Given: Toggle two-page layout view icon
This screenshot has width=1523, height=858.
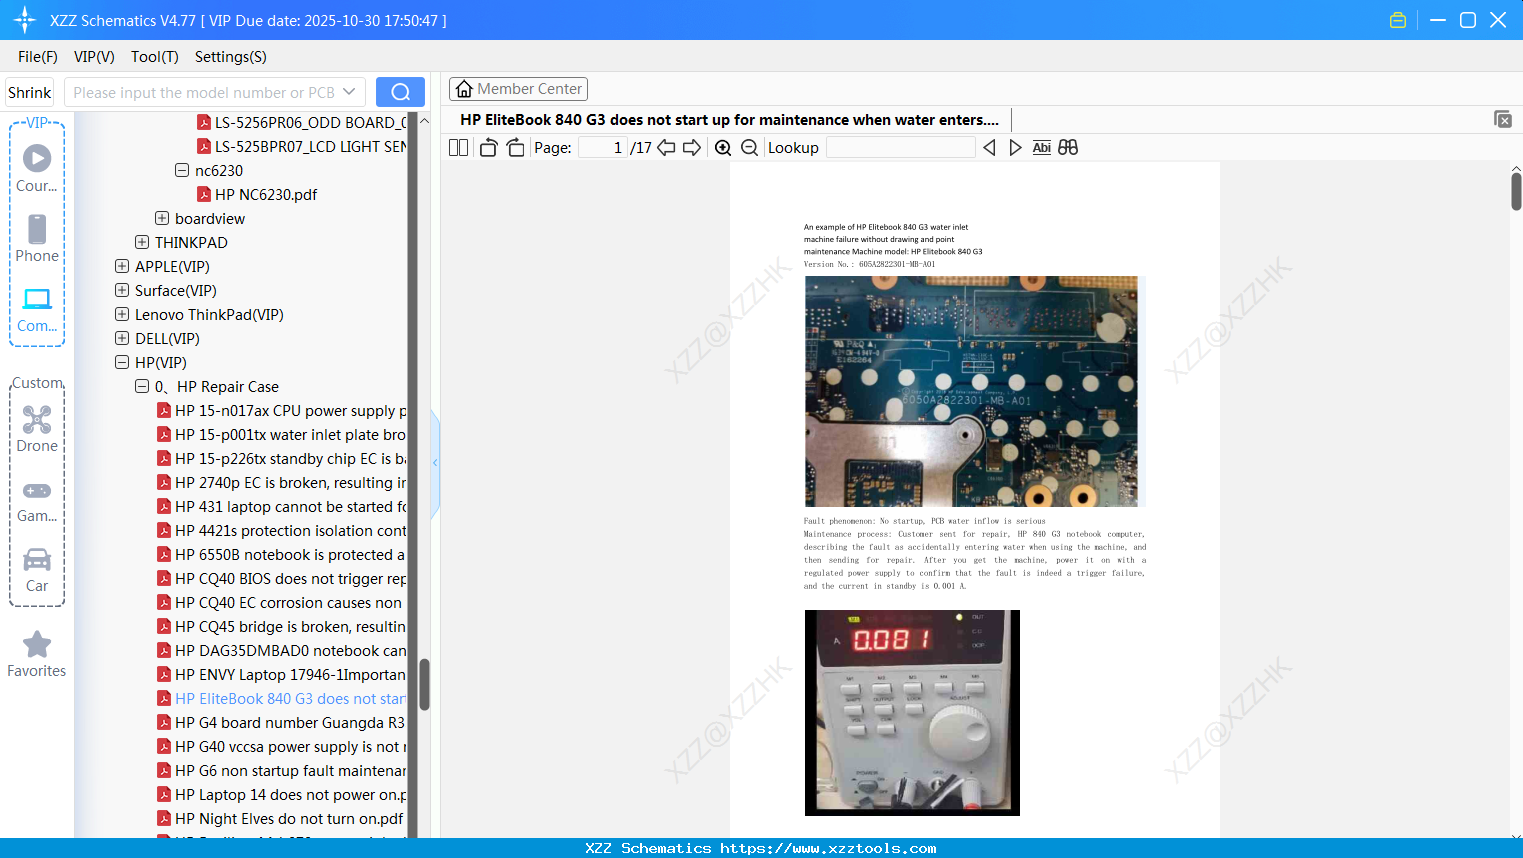Looking at the screenshot, I should pos(458,148).
